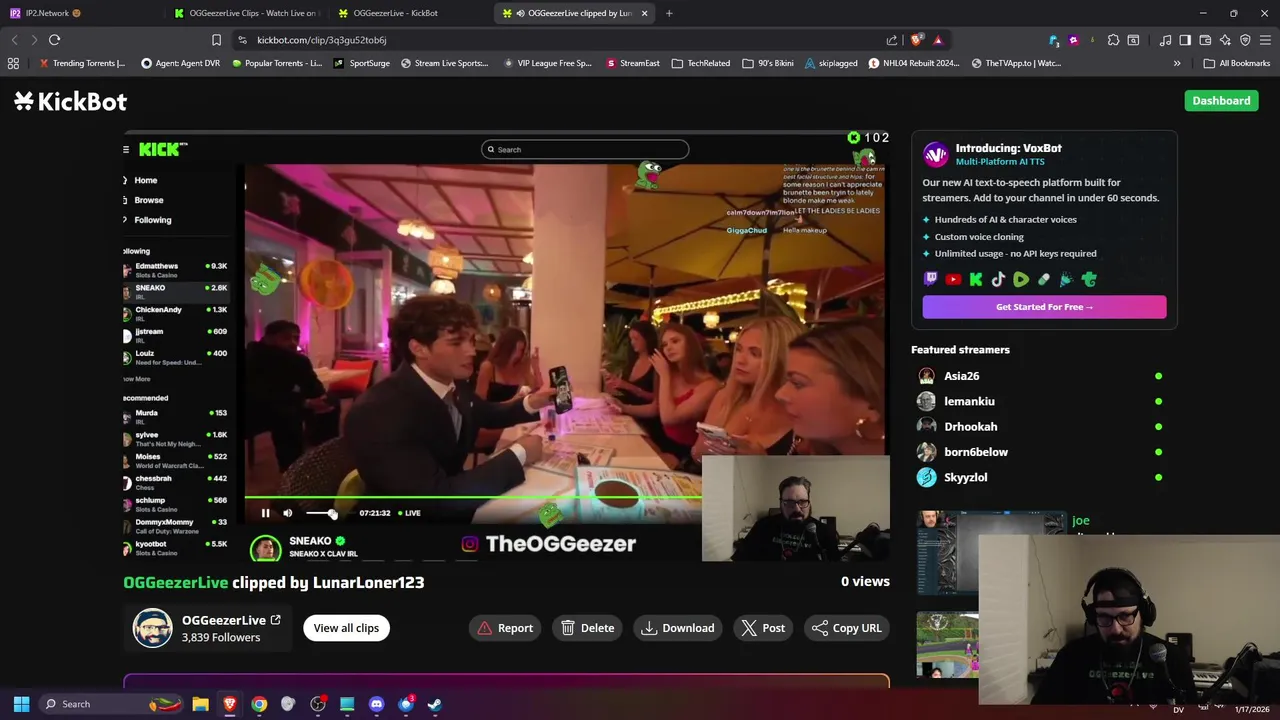Switch to OGGeezerLive Clips - Watch Live tab

245,13
